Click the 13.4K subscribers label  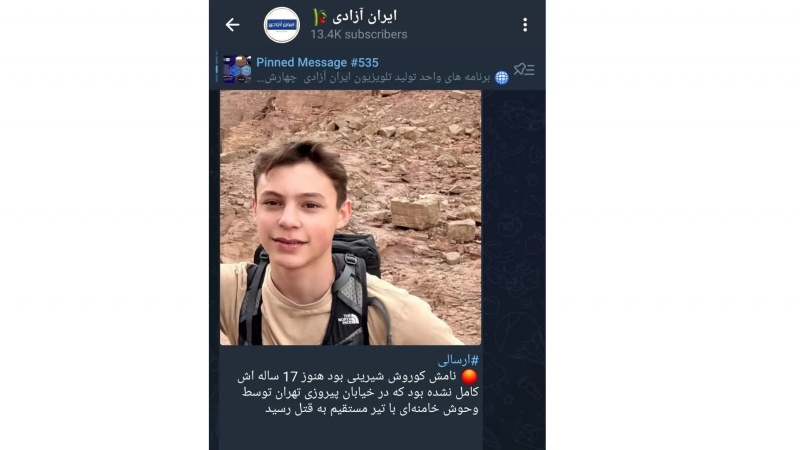click(x=359, y=34)
